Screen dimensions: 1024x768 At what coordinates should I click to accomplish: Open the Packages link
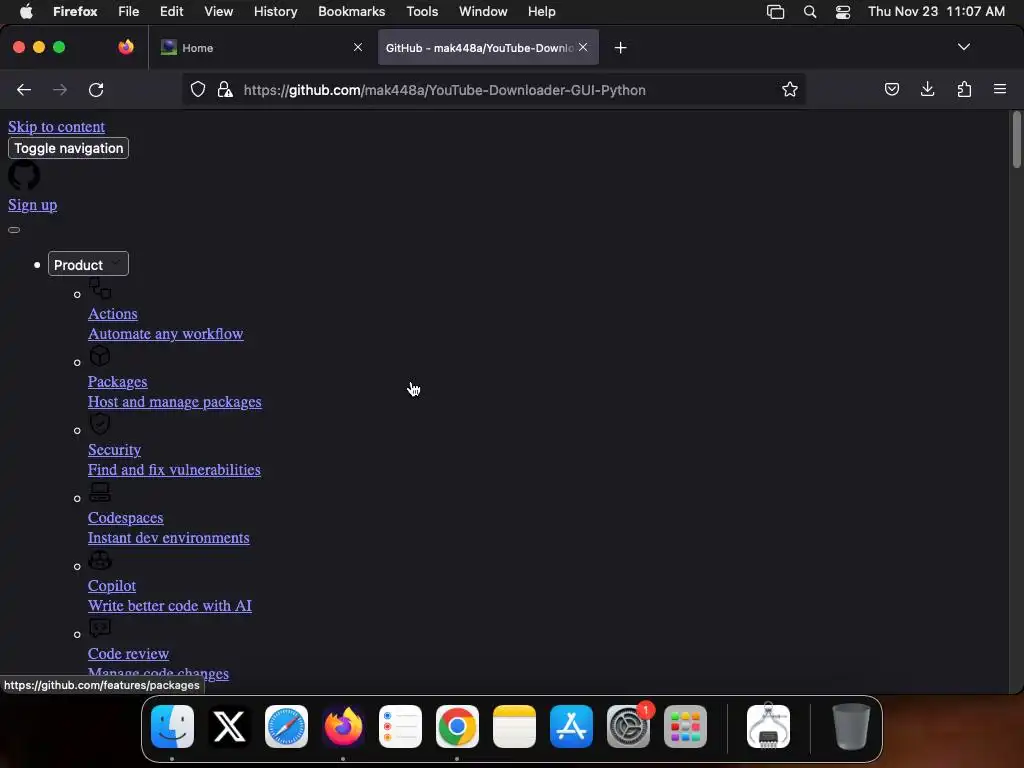[118, 381]
